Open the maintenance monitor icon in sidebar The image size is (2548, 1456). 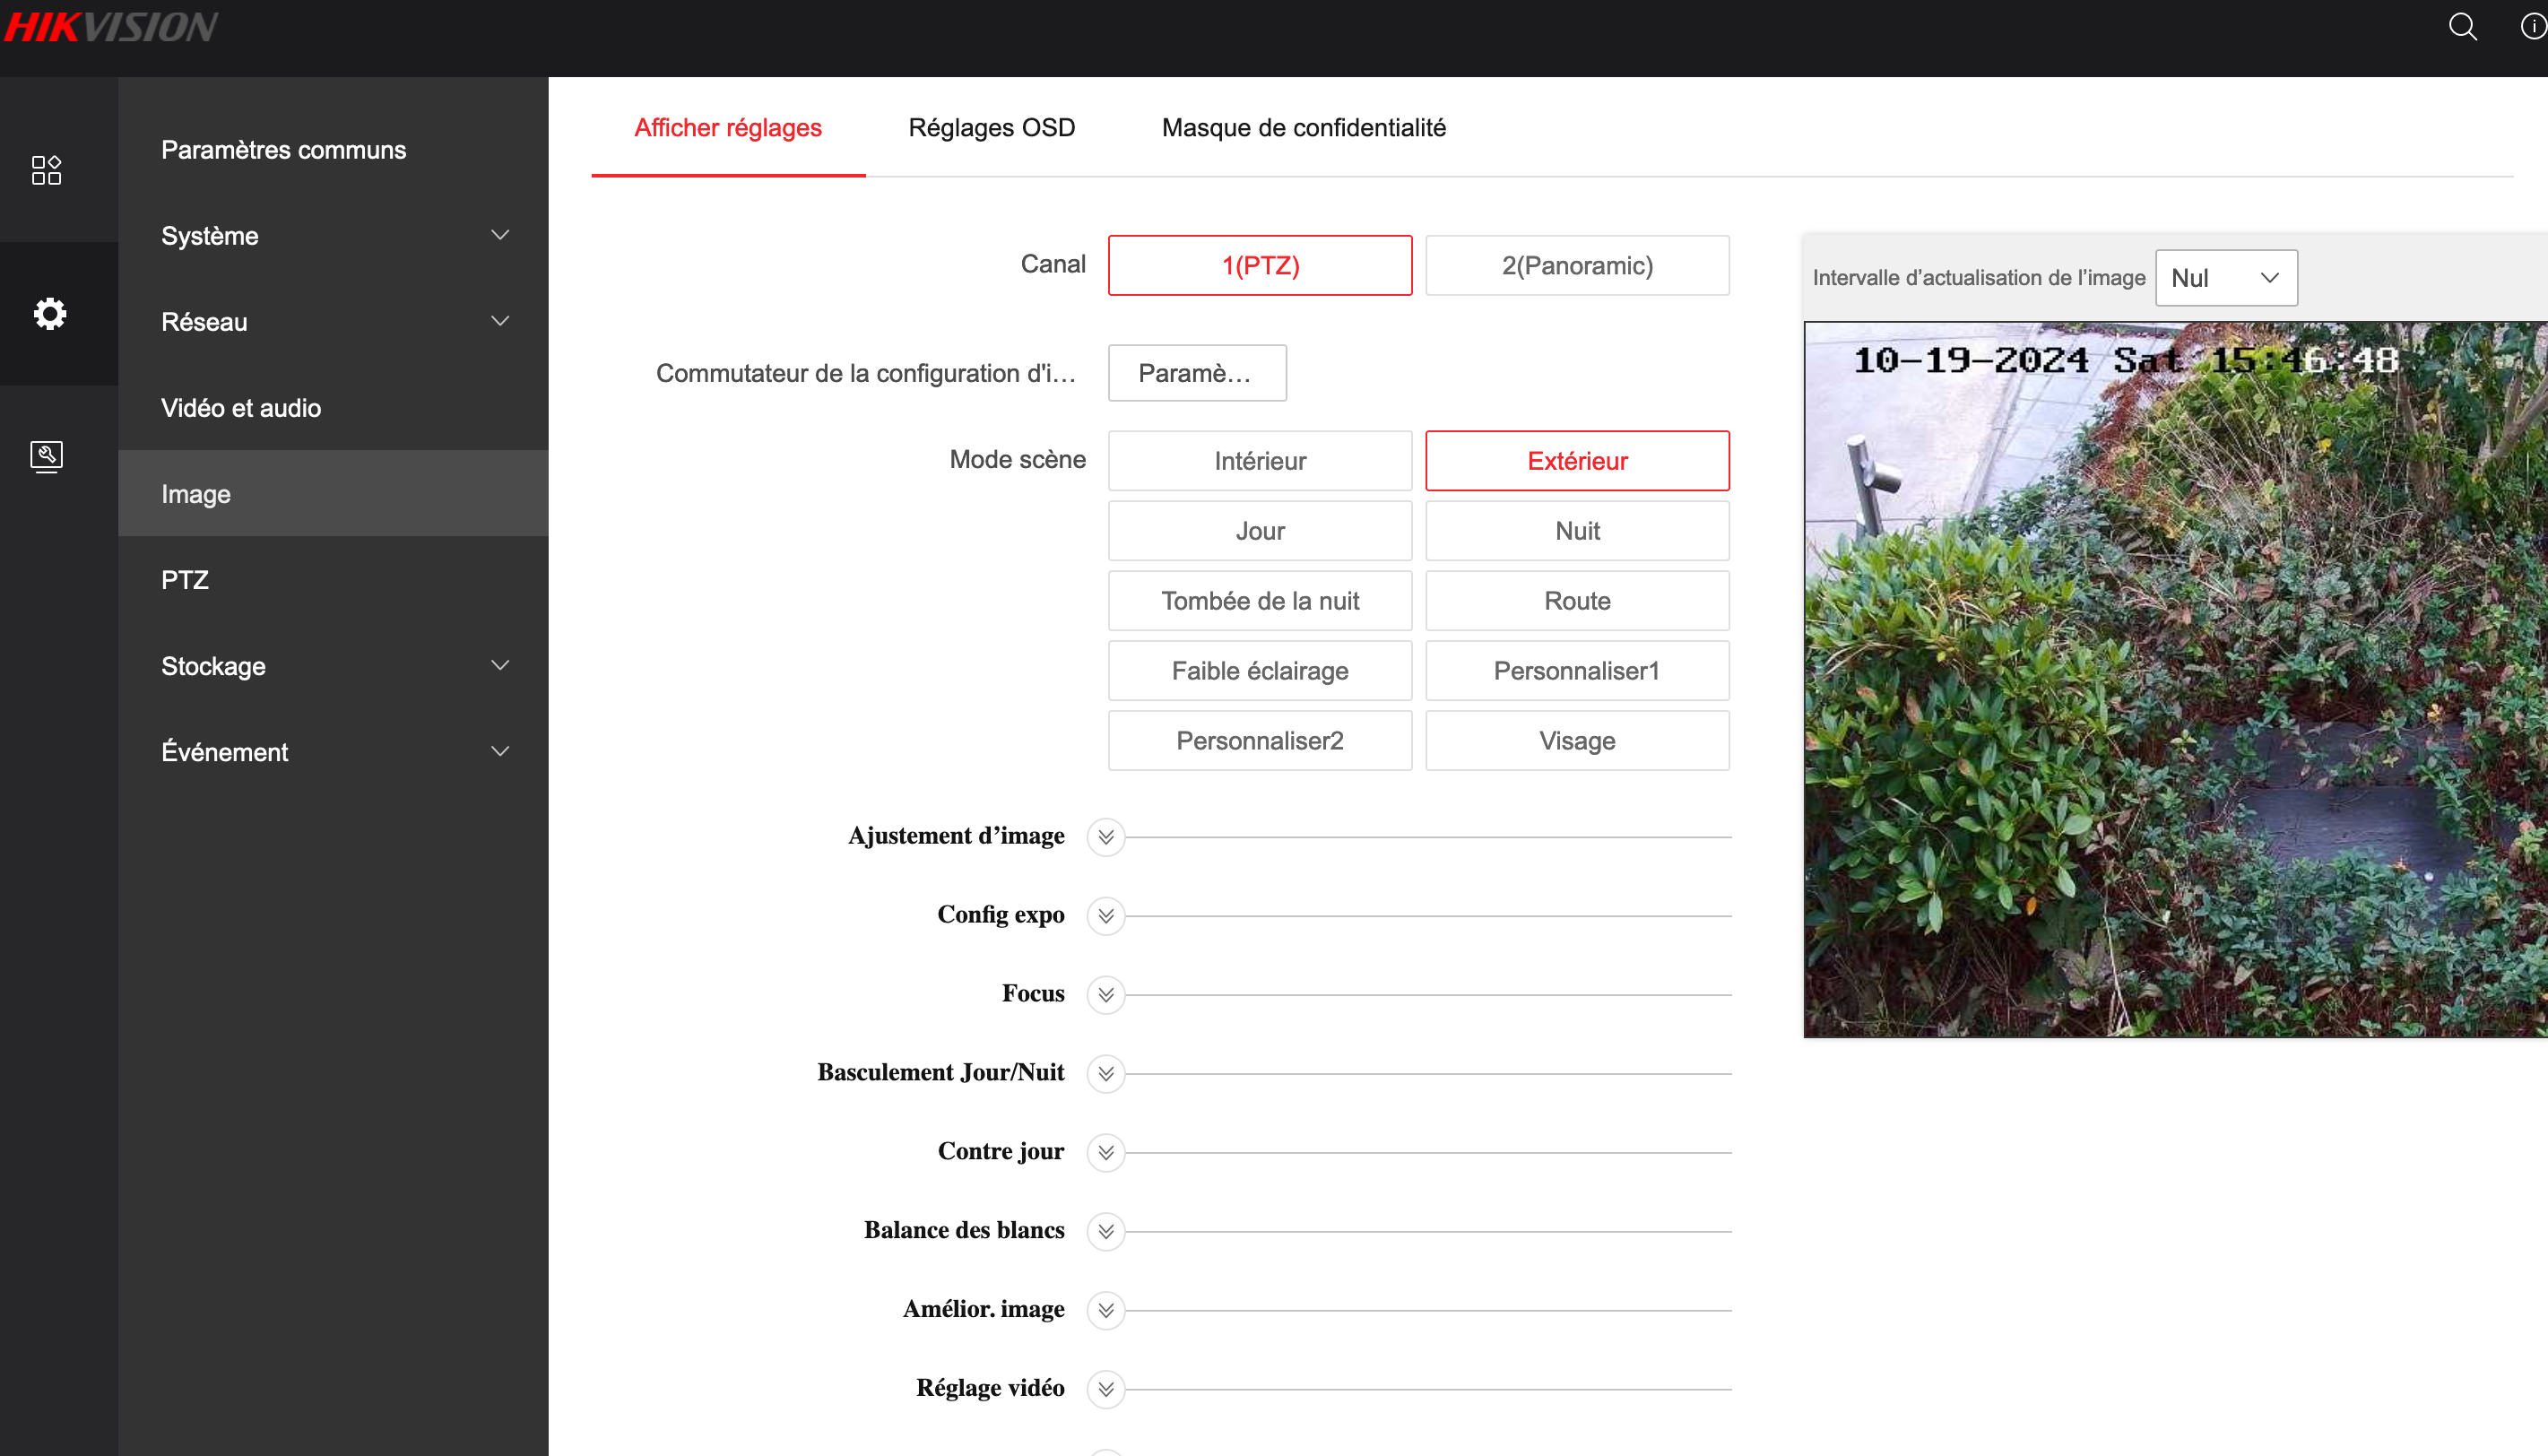coord(47,457)
